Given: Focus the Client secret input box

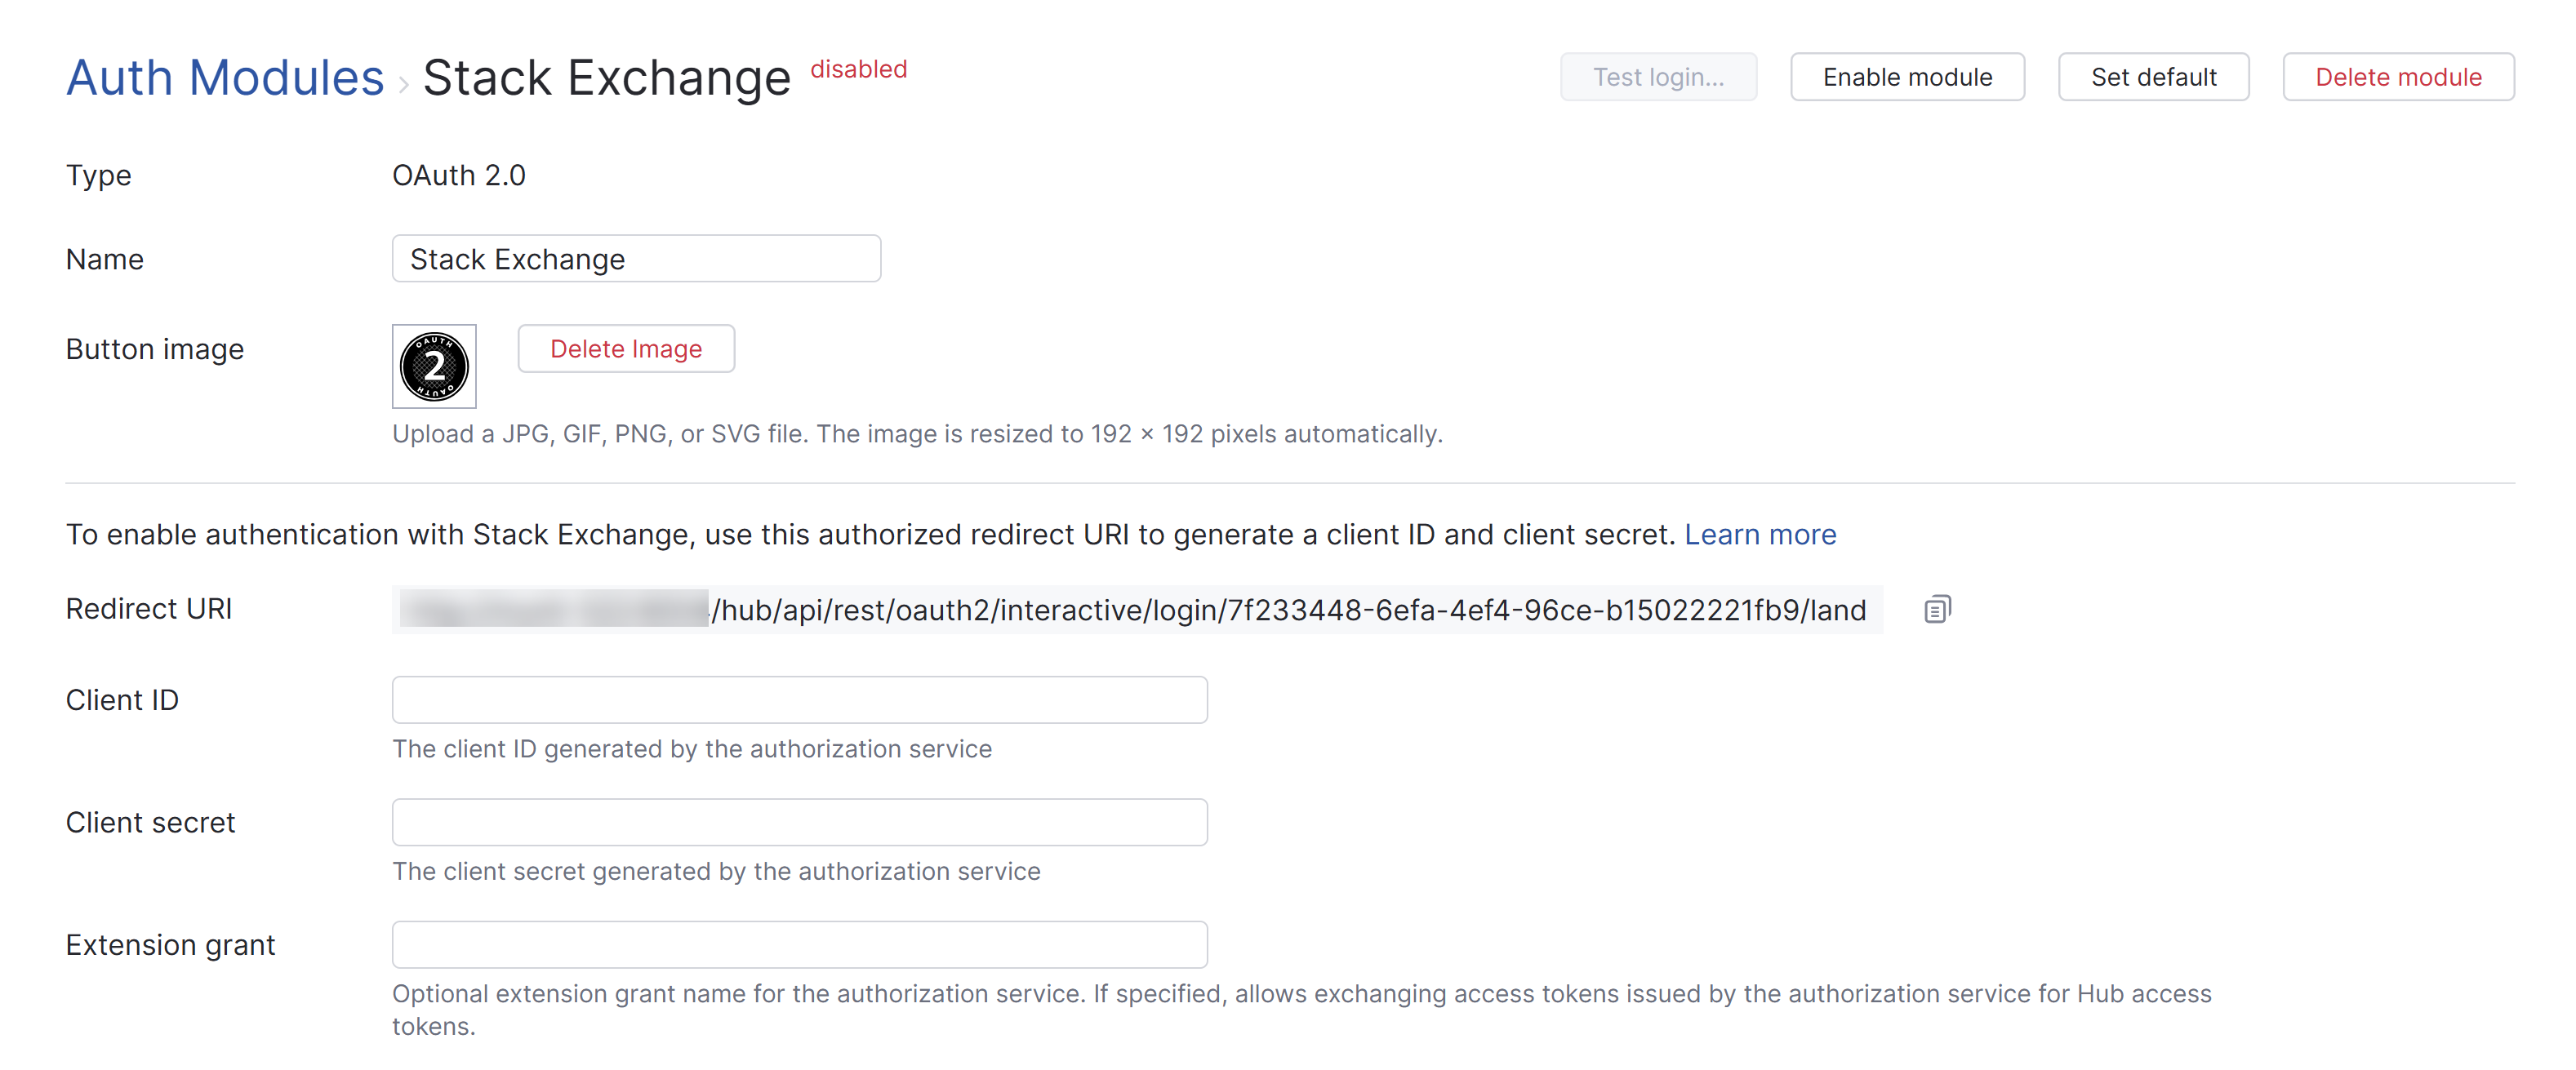Looking at the screenshot, I should tap(799, 822).
